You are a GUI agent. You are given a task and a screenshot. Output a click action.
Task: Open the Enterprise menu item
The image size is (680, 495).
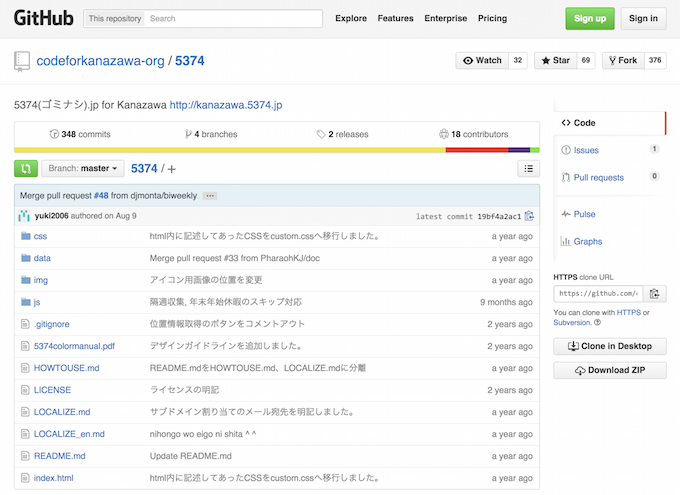[x=446, y=18]
